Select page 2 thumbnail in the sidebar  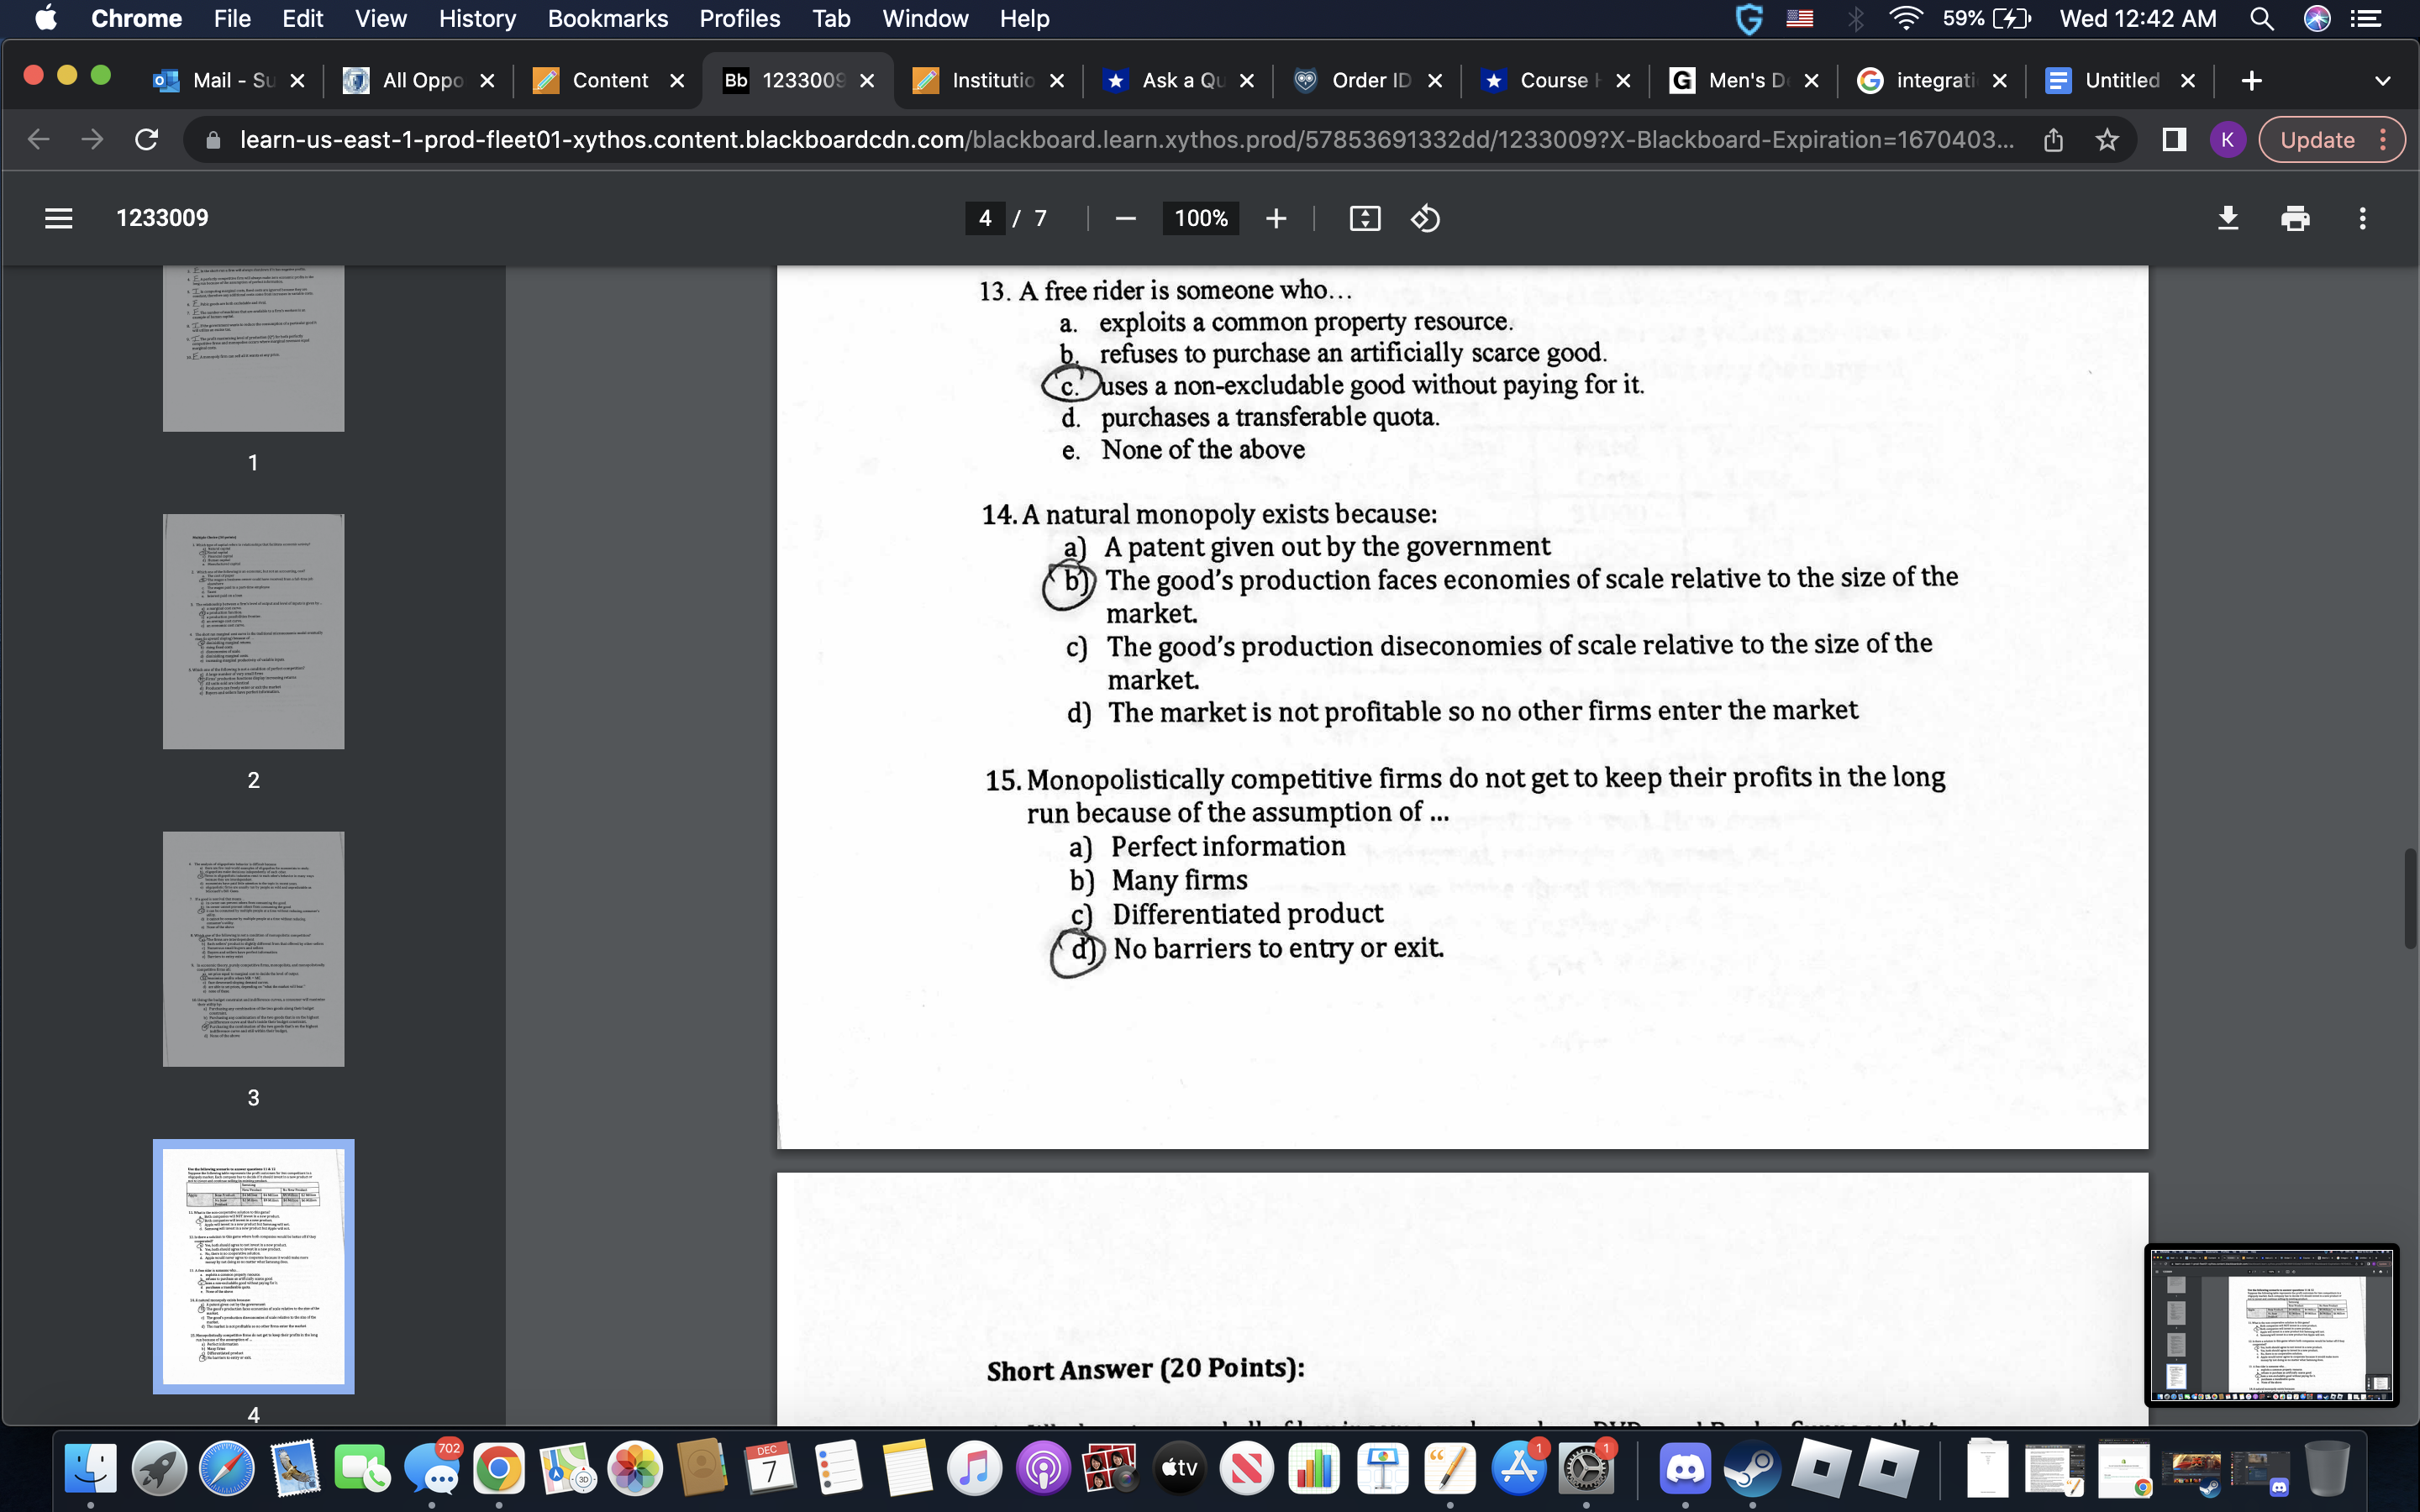(x=253, y=631)
